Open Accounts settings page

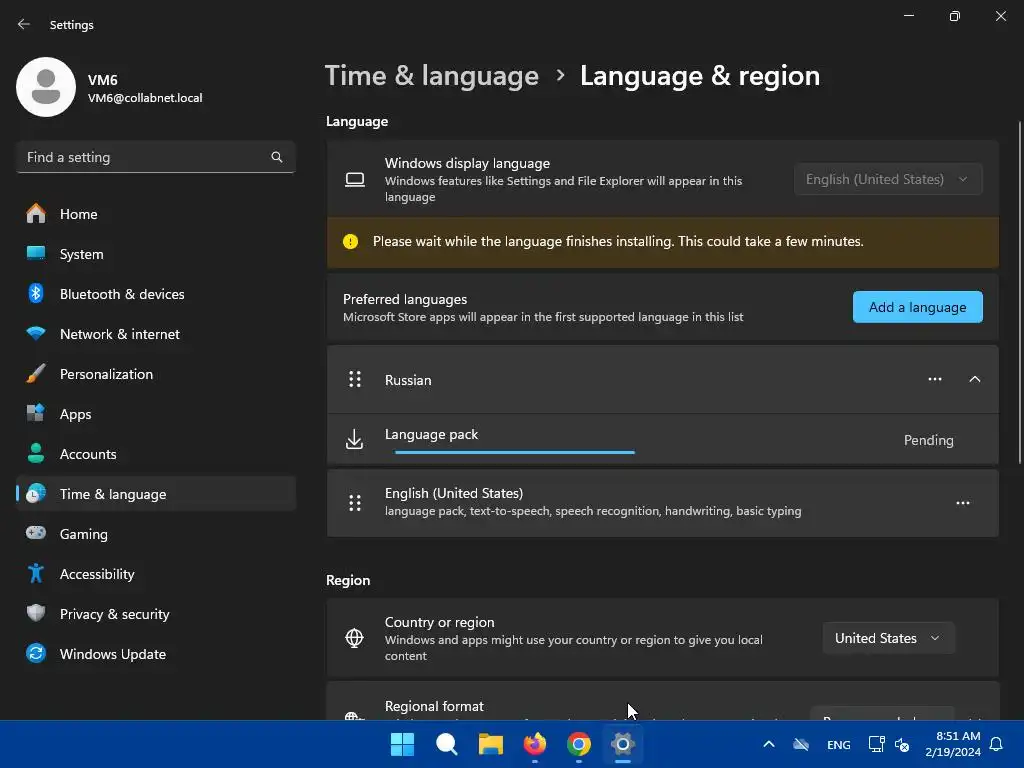click(155, 454)
